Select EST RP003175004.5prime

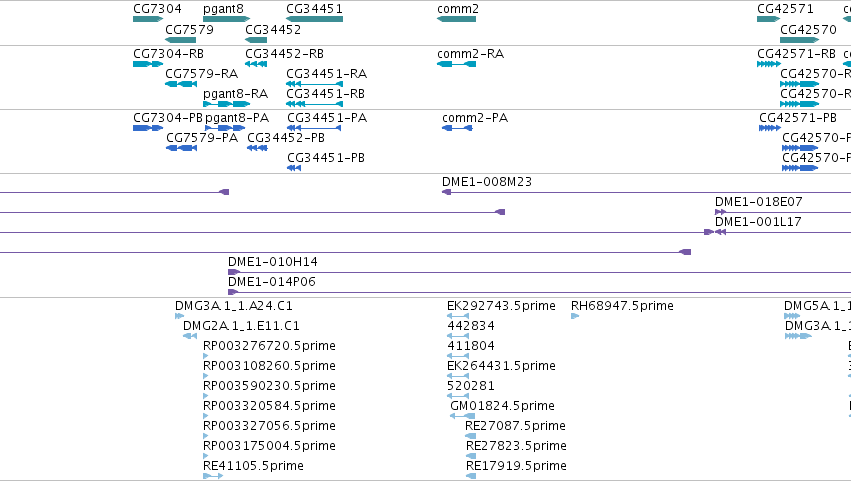[x=269, y=446]
